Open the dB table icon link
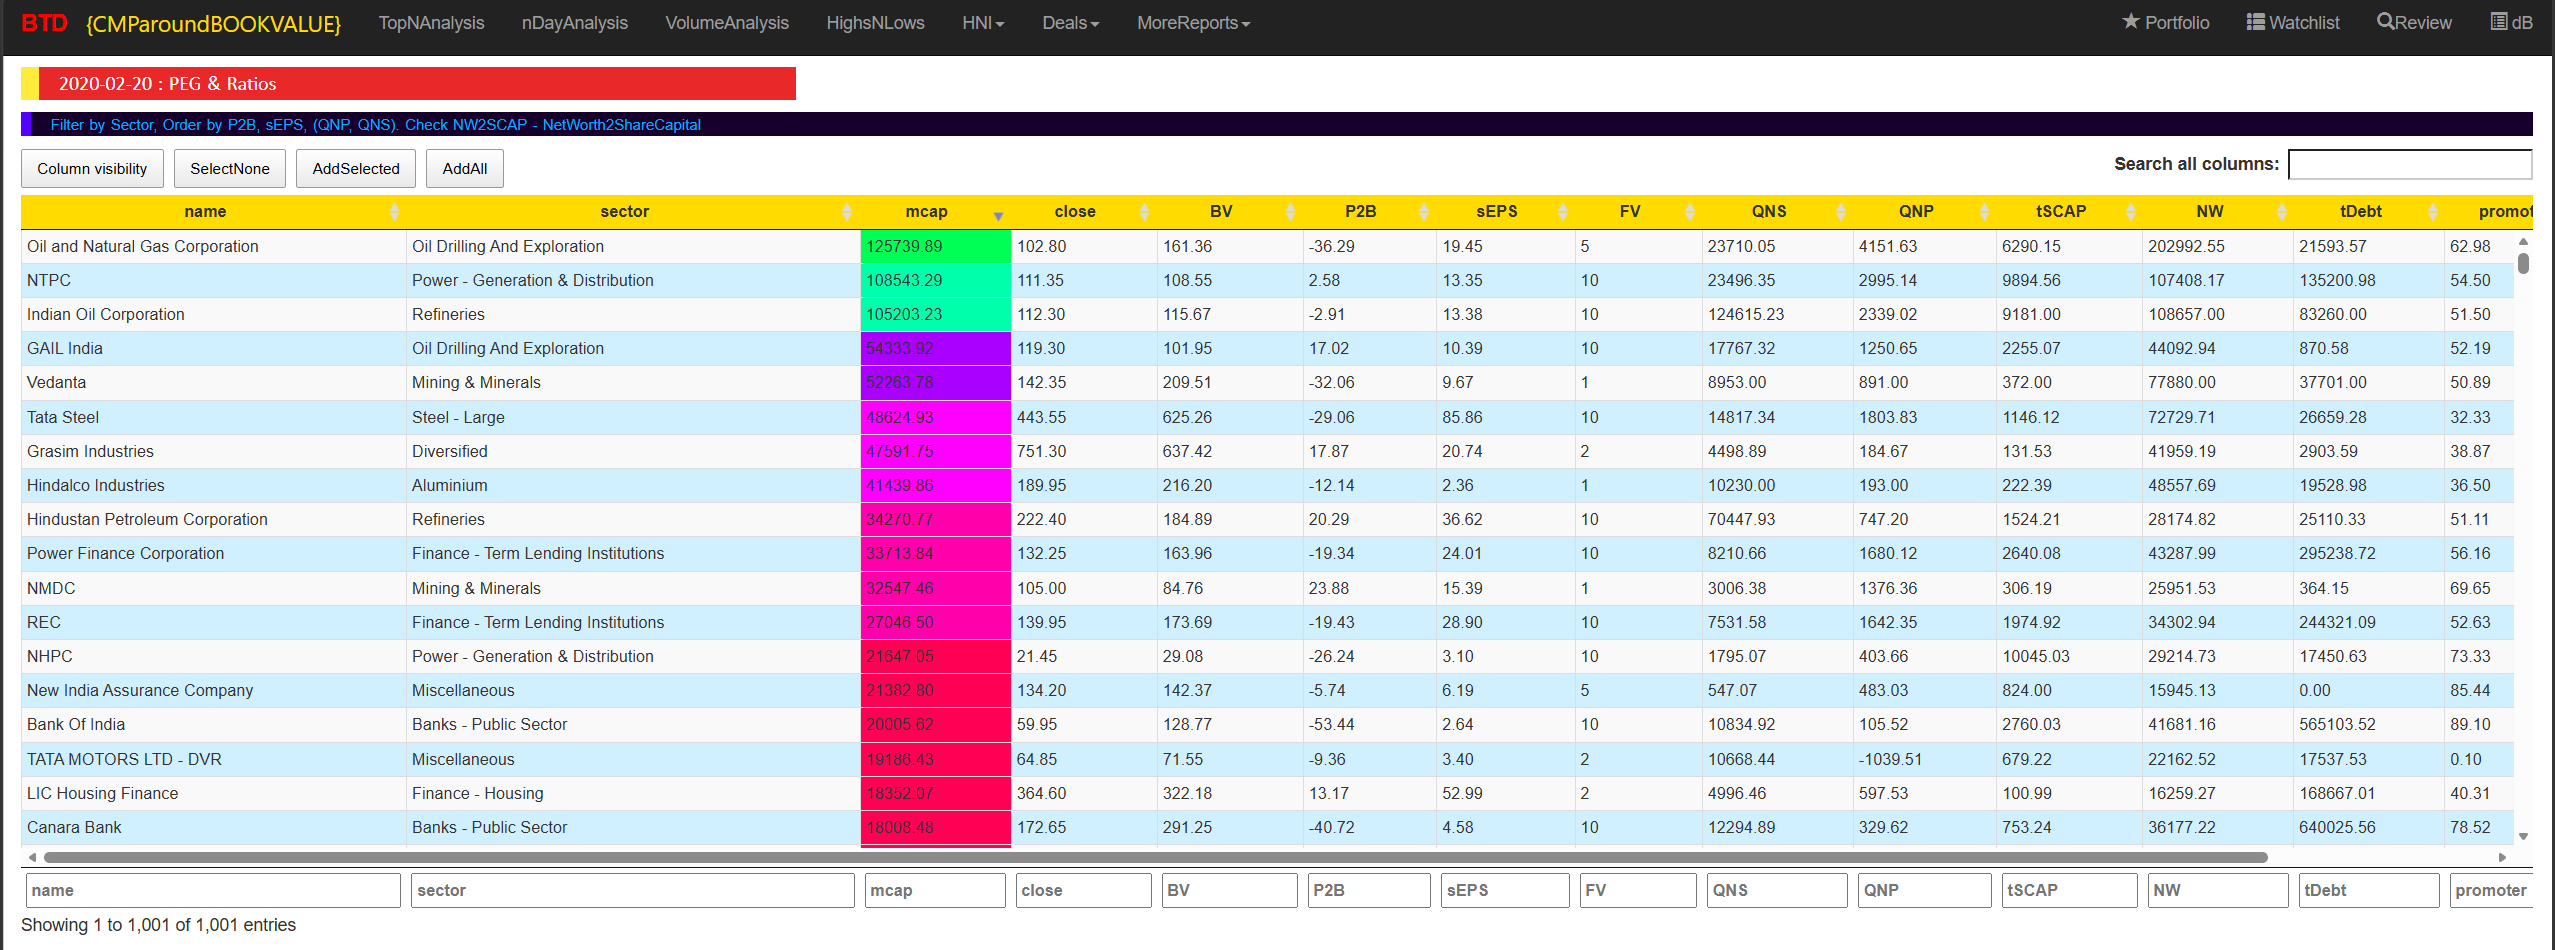This screenshot has width=2555, height=950. click(x=2511, y=22)
